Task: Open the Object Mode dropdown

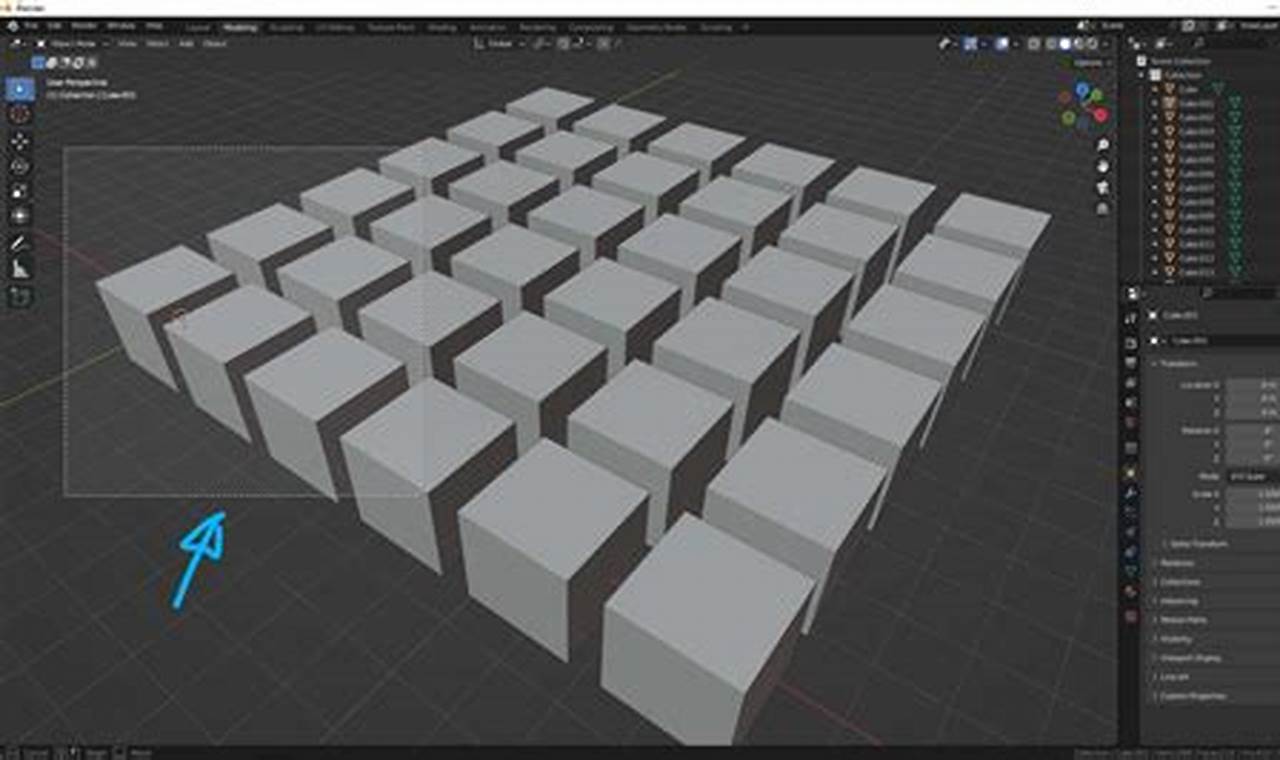Action: pos(71,44)
